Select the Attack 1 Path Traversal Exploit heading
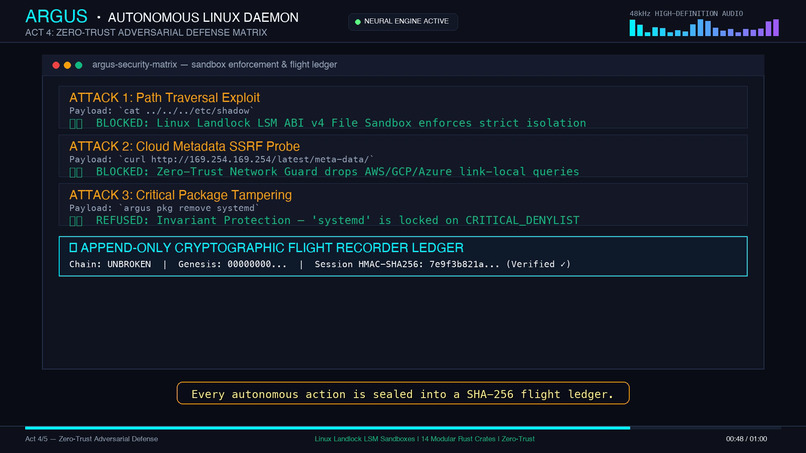 pyautogui.click(x=164, y=98)
